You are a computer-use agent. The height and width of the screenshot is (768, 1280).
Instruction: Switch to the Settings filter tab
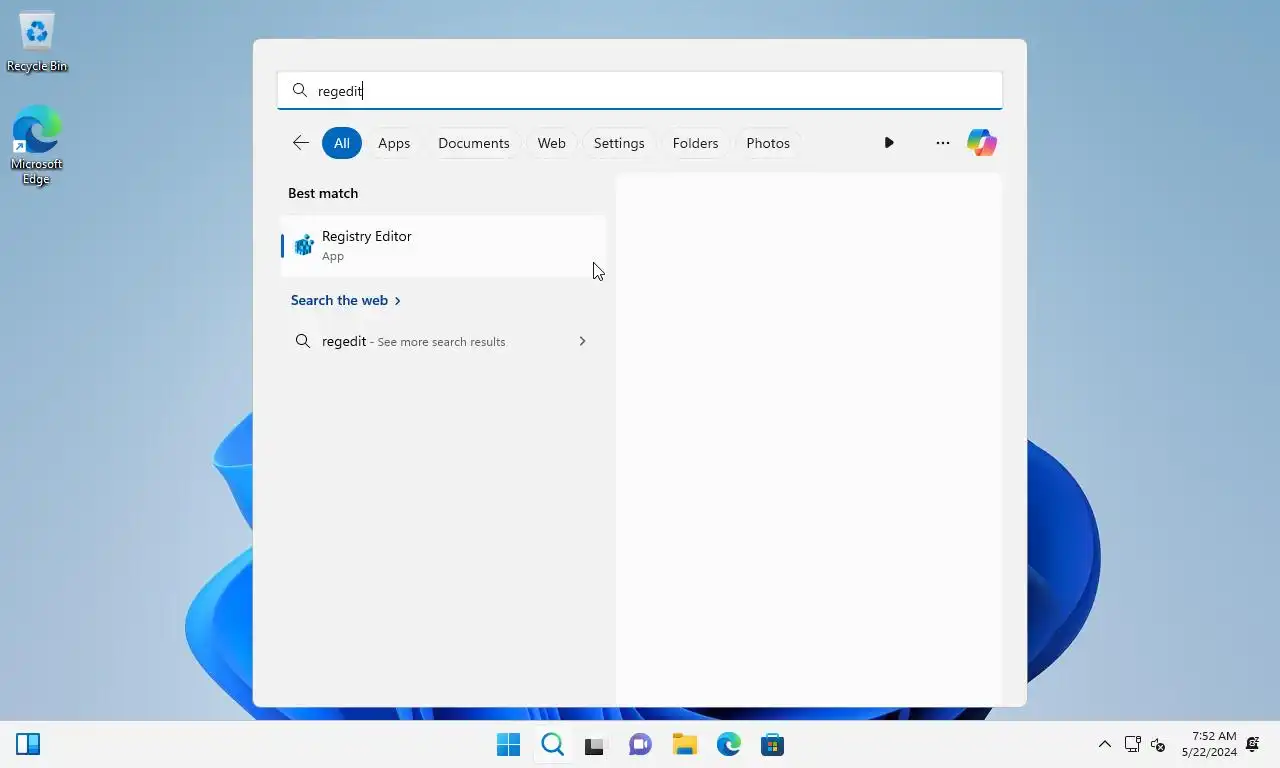coord(619,143)
